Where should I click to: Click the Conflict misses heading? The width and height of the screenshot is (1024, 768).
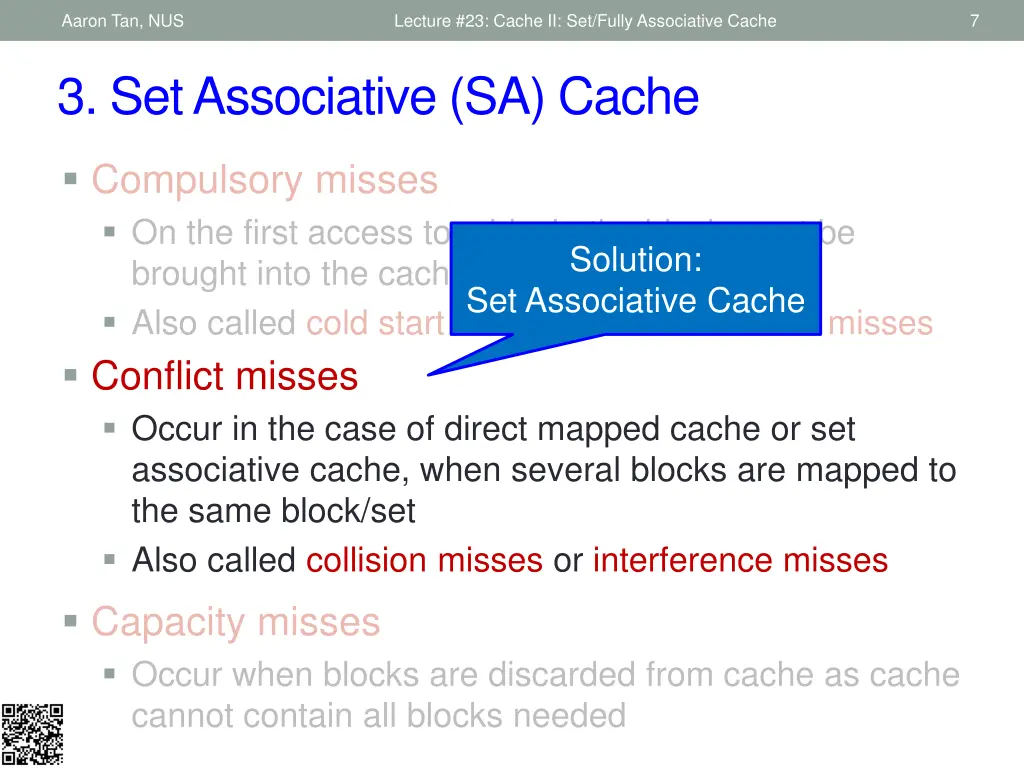click(x=225, y=376)
